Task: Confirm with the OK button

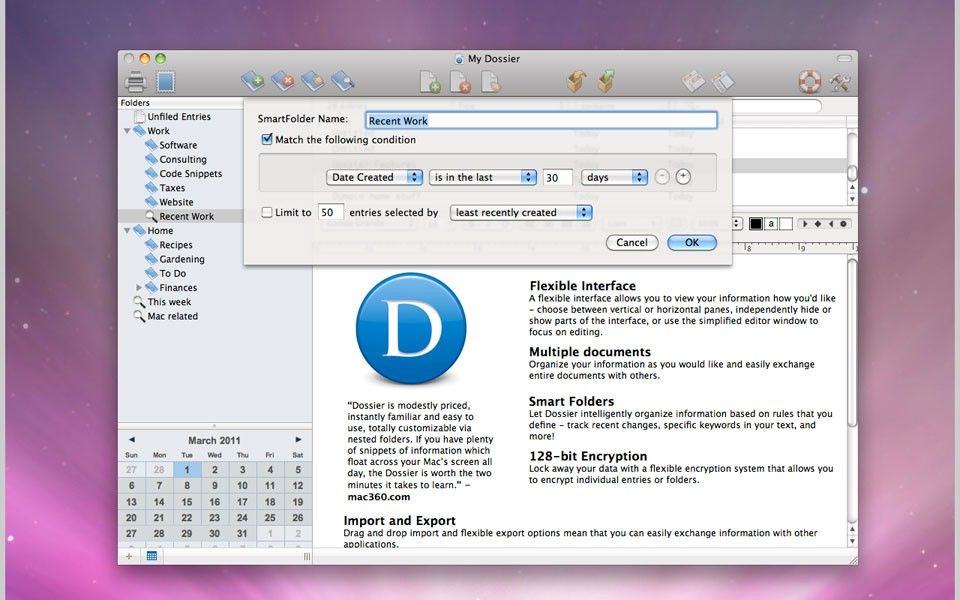Action: [692, 242]
